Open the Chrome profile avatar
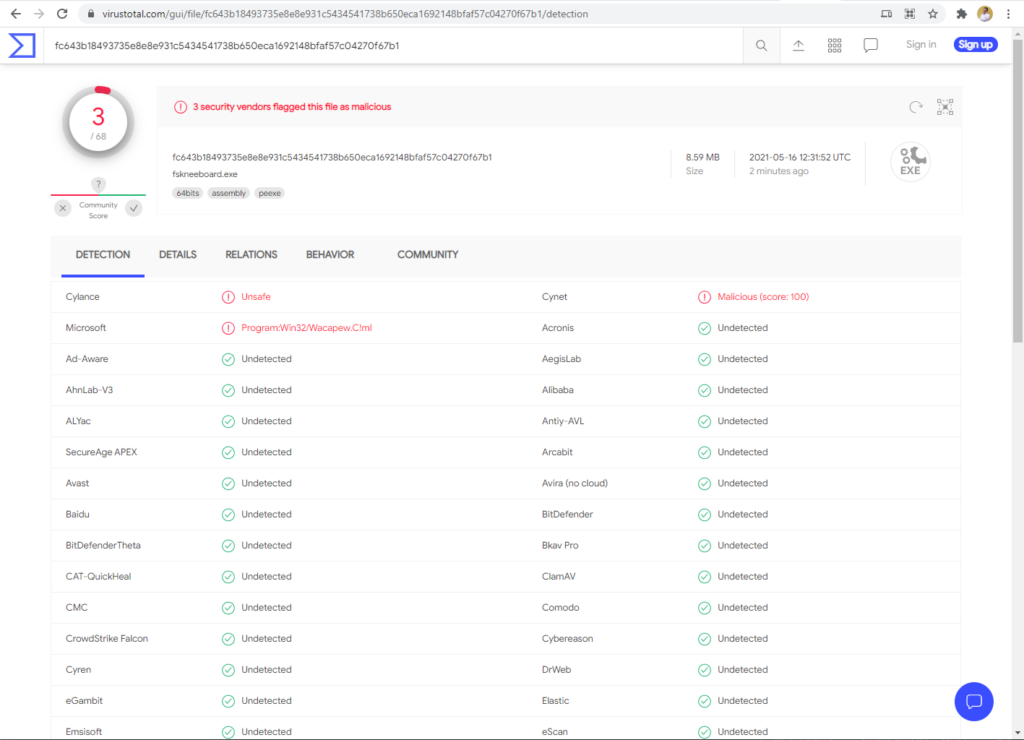 (x=985, y=14)
